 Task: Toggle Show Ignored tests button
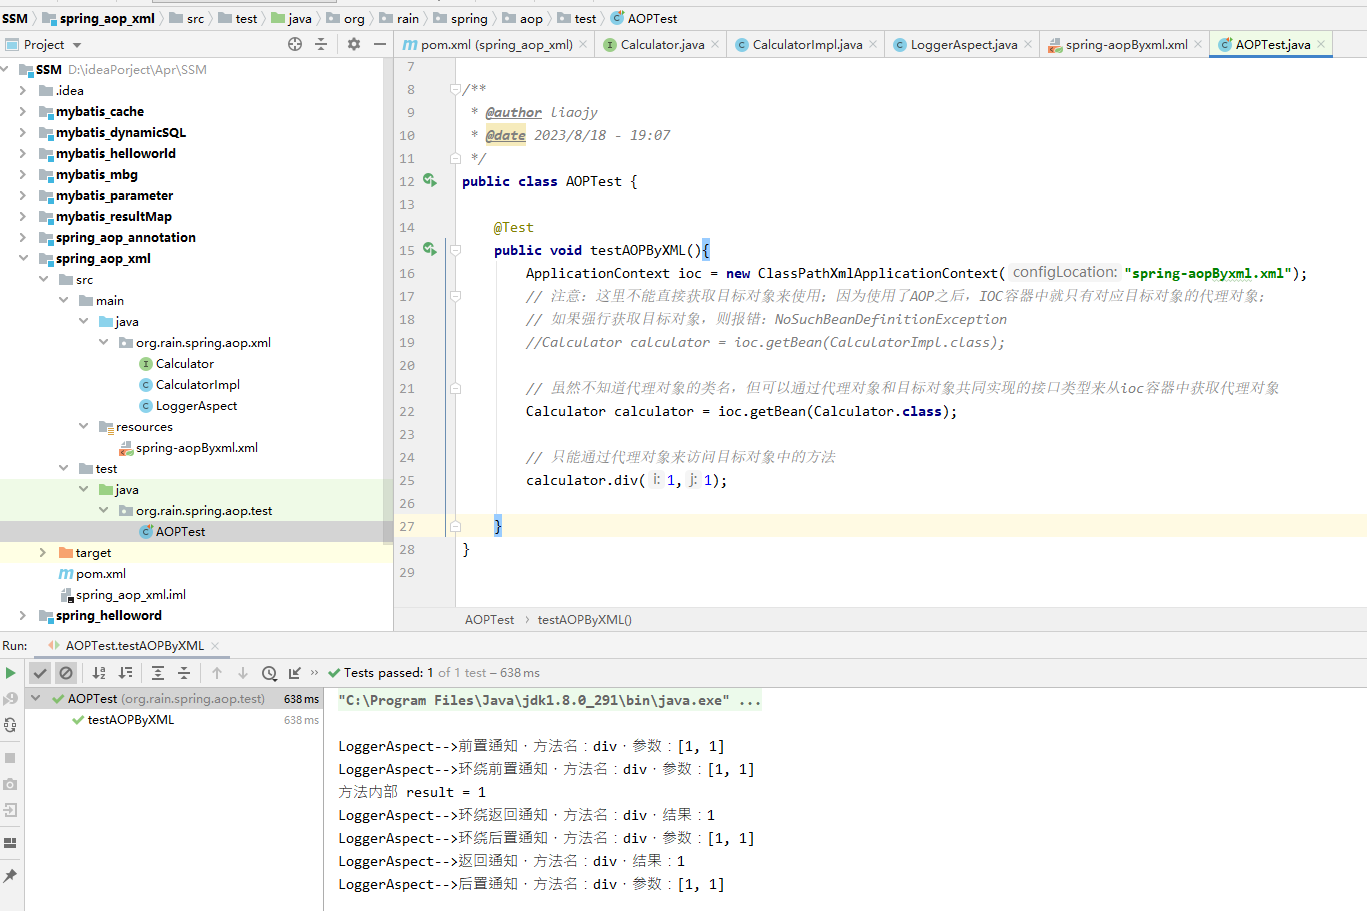[x=66, y=673]
